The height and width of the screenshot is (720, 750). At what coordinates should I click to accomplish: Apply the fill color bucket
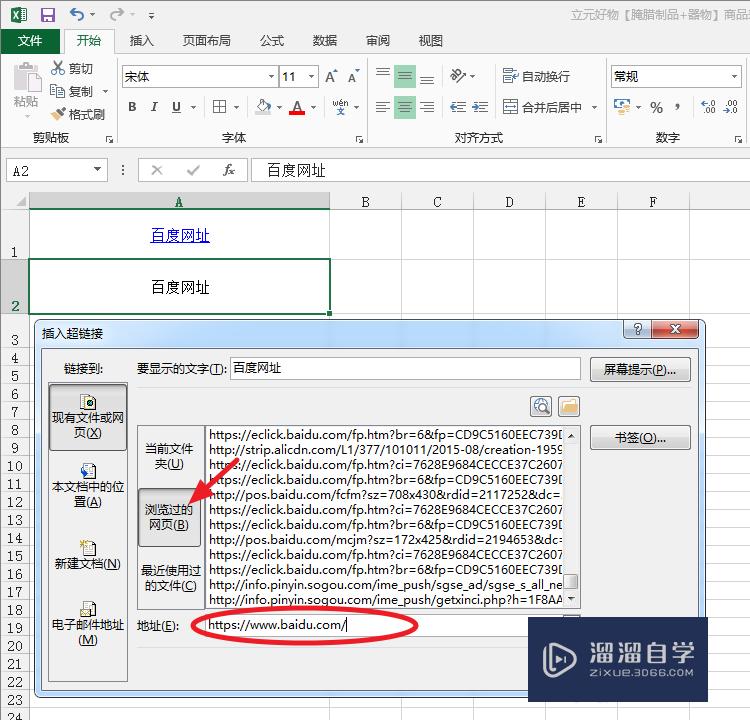263,107
